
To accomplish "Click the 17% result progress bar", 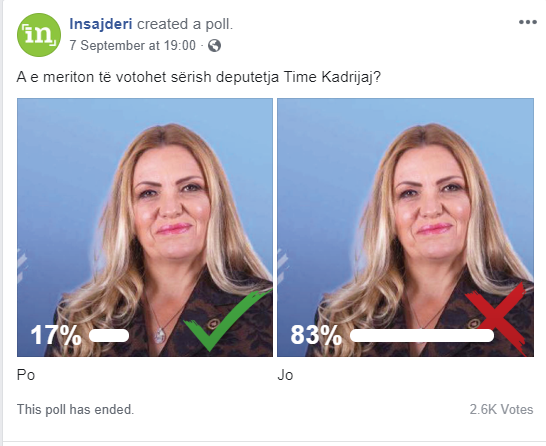I will (x=109, y=335).
